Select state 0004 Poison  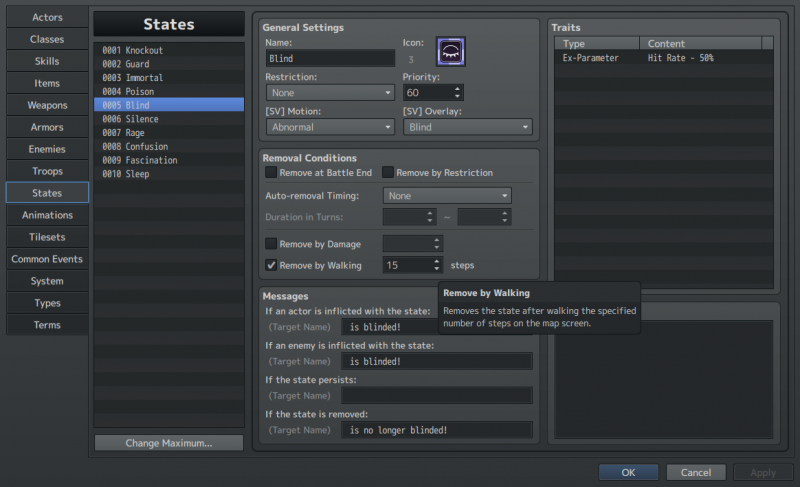(169, 91)
